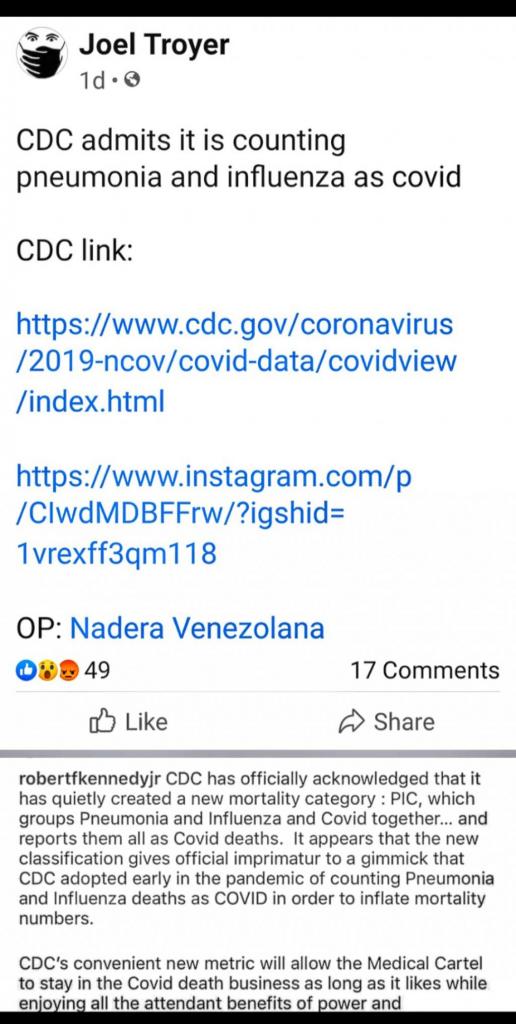
Task: Click the 1d post timestamp
Action: (x=92, y=81)
